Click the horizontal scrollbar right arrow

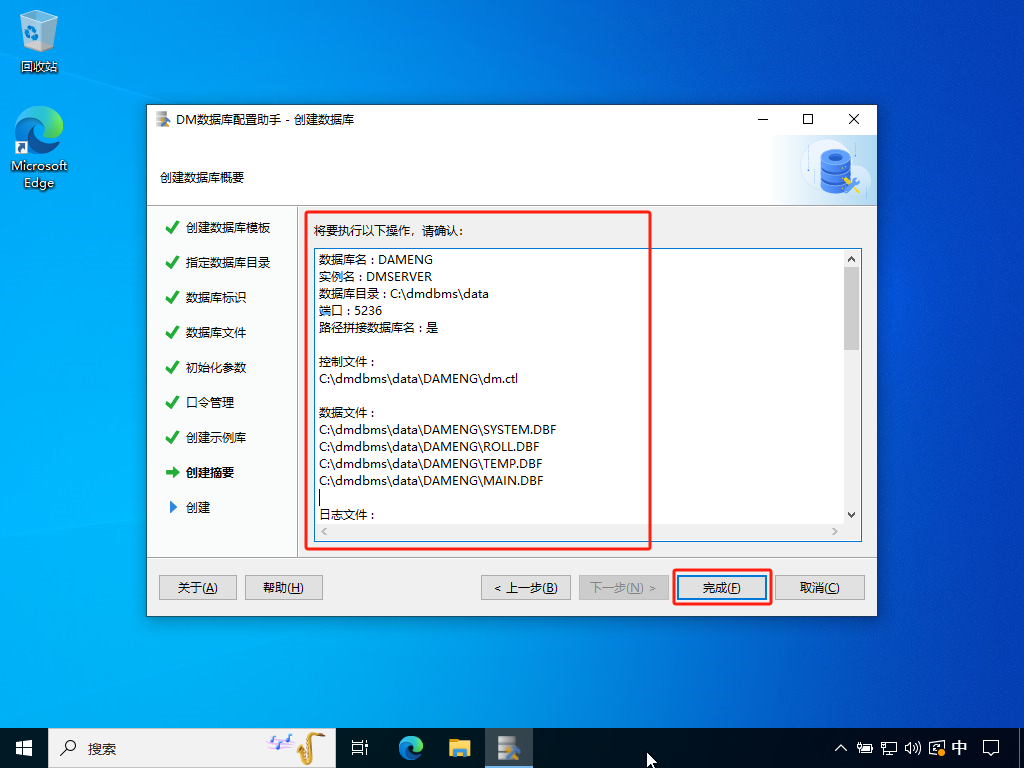click(x=835, y=532)
